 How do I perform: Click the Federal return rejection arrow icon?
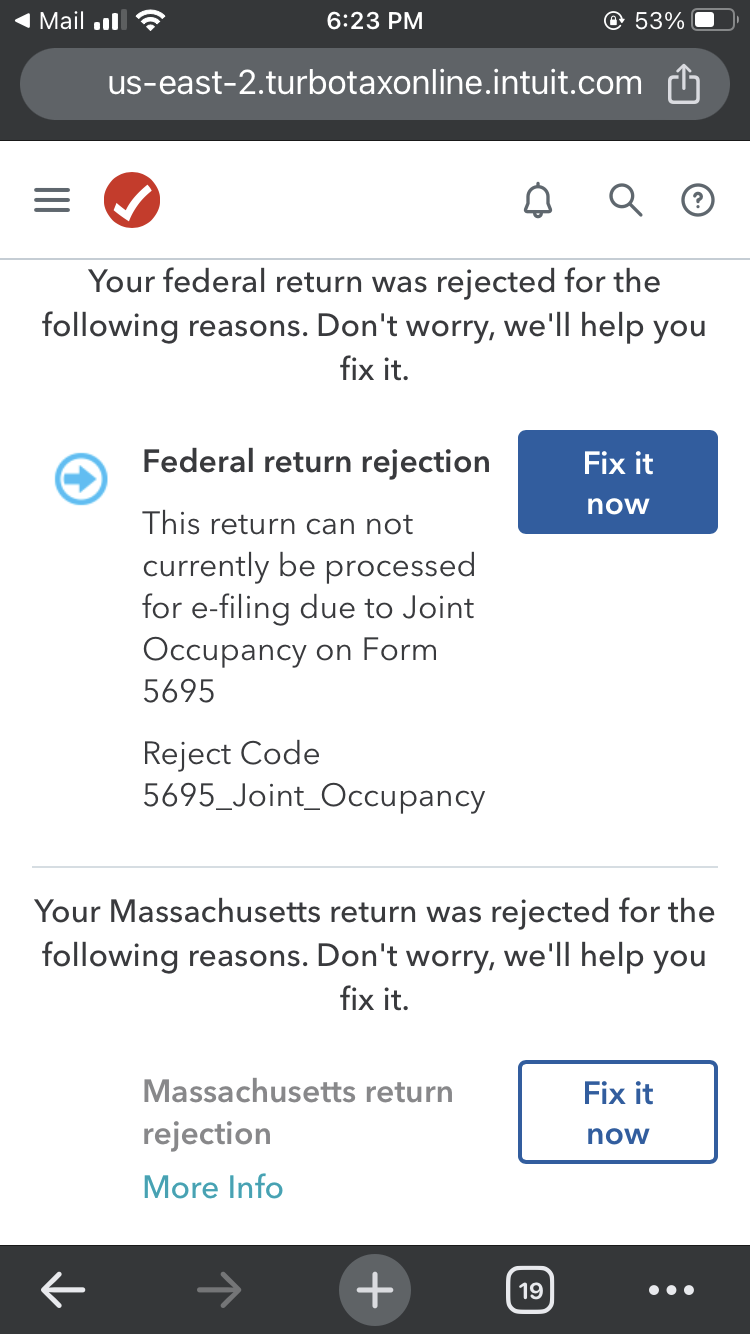tap(81, 478)
